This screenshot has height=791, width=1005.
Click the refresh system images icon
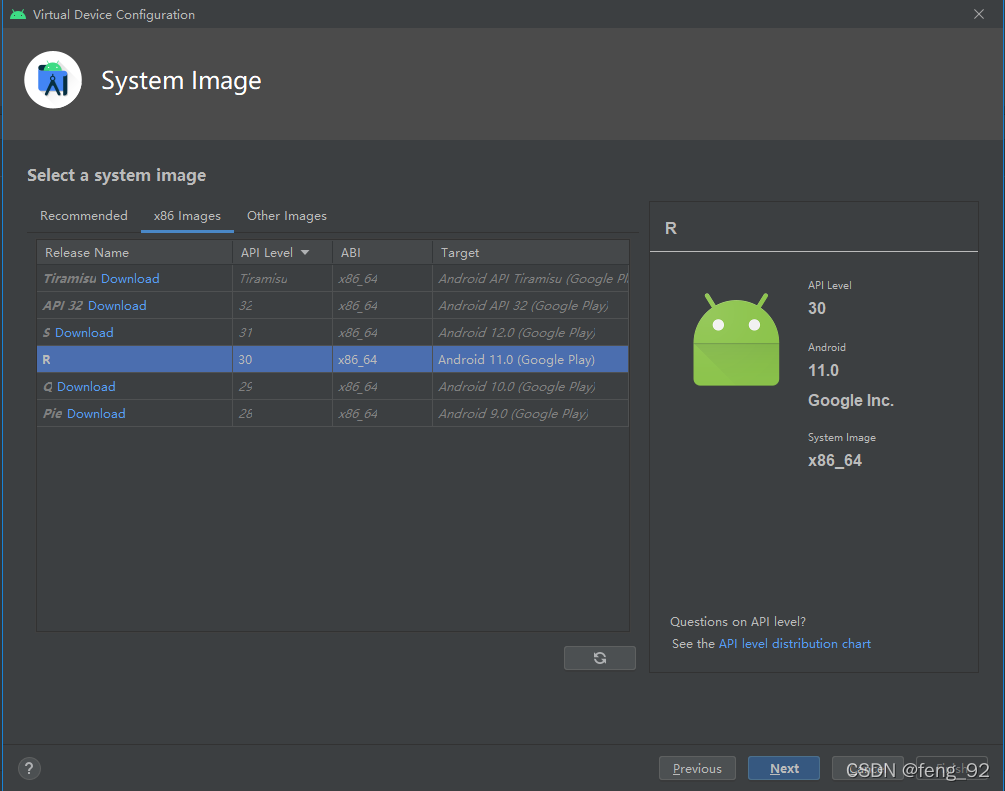tap(599, 657)
